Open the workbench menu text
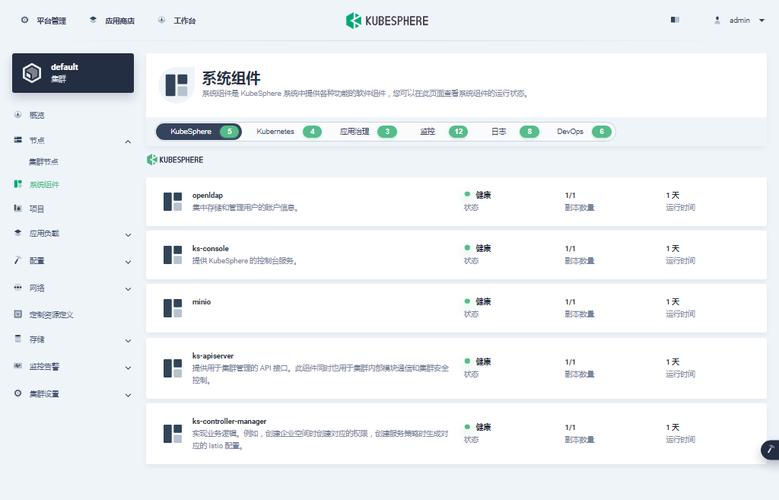Screen dimensions: 779x500 (x=184, y=20)
